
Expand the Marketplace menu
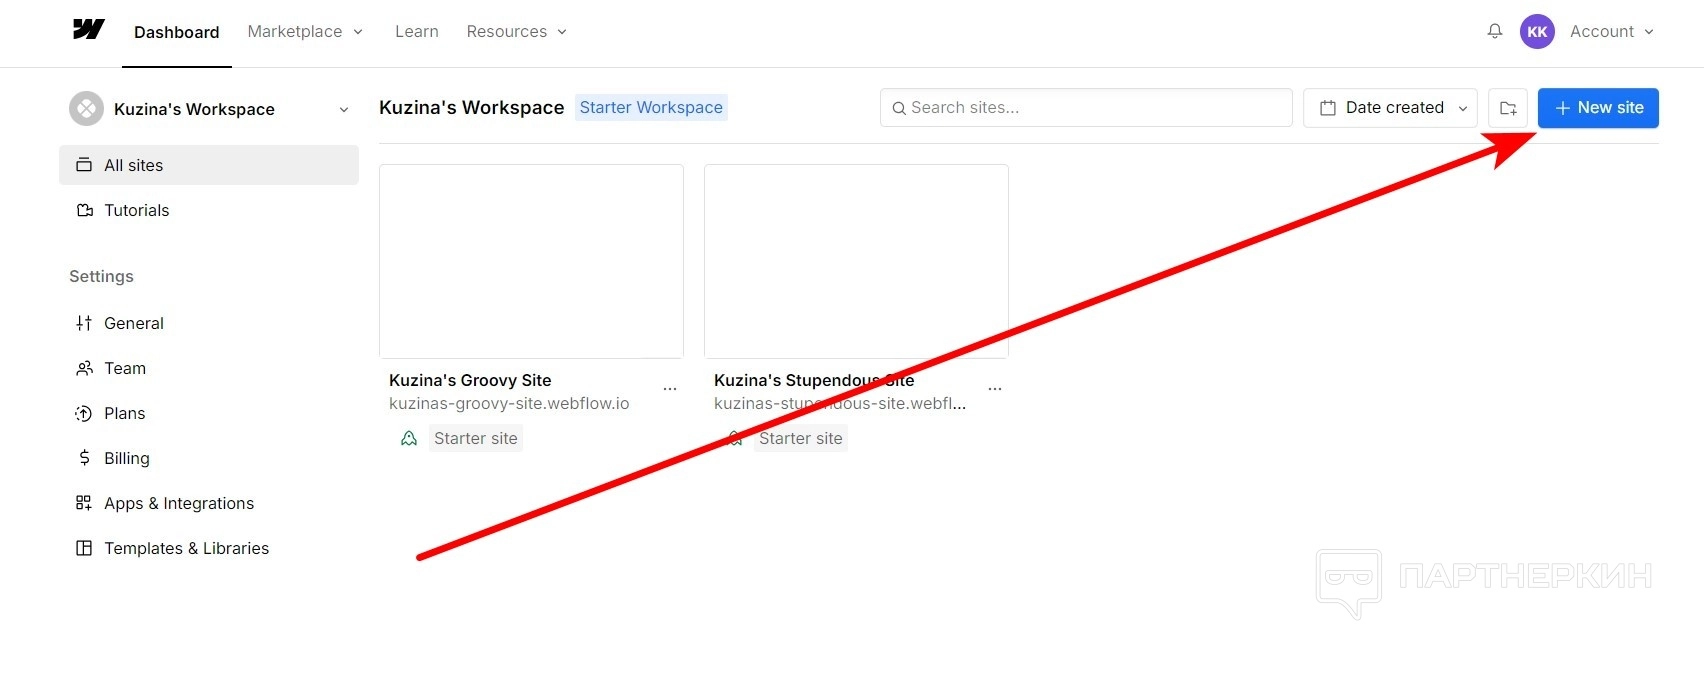click(305, 31)
